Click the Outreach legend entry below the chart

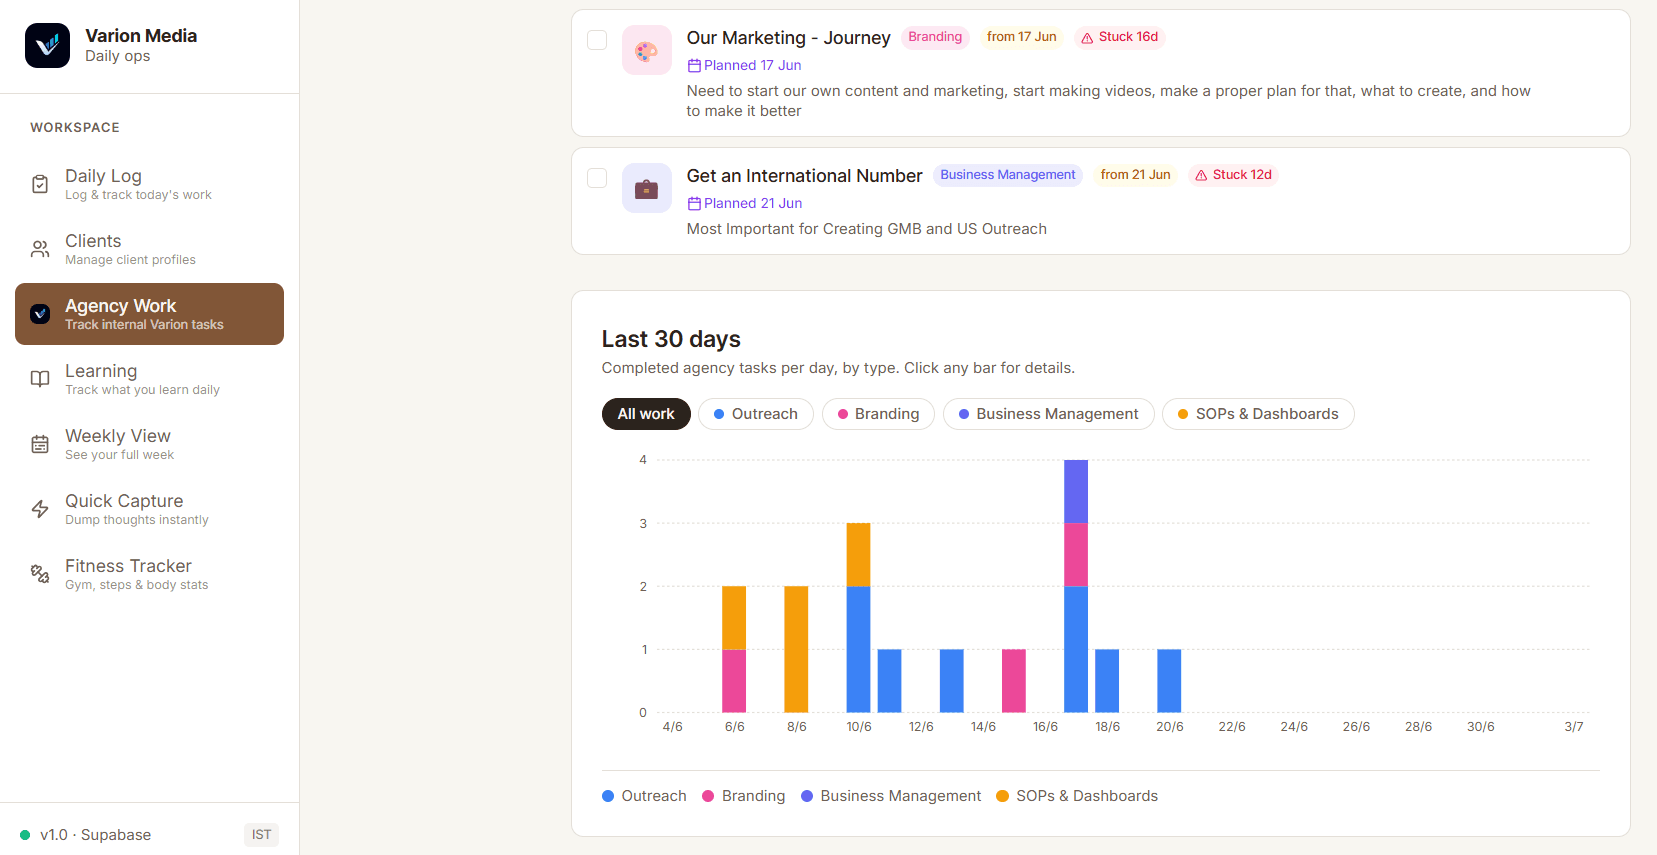tap(644, 796)
